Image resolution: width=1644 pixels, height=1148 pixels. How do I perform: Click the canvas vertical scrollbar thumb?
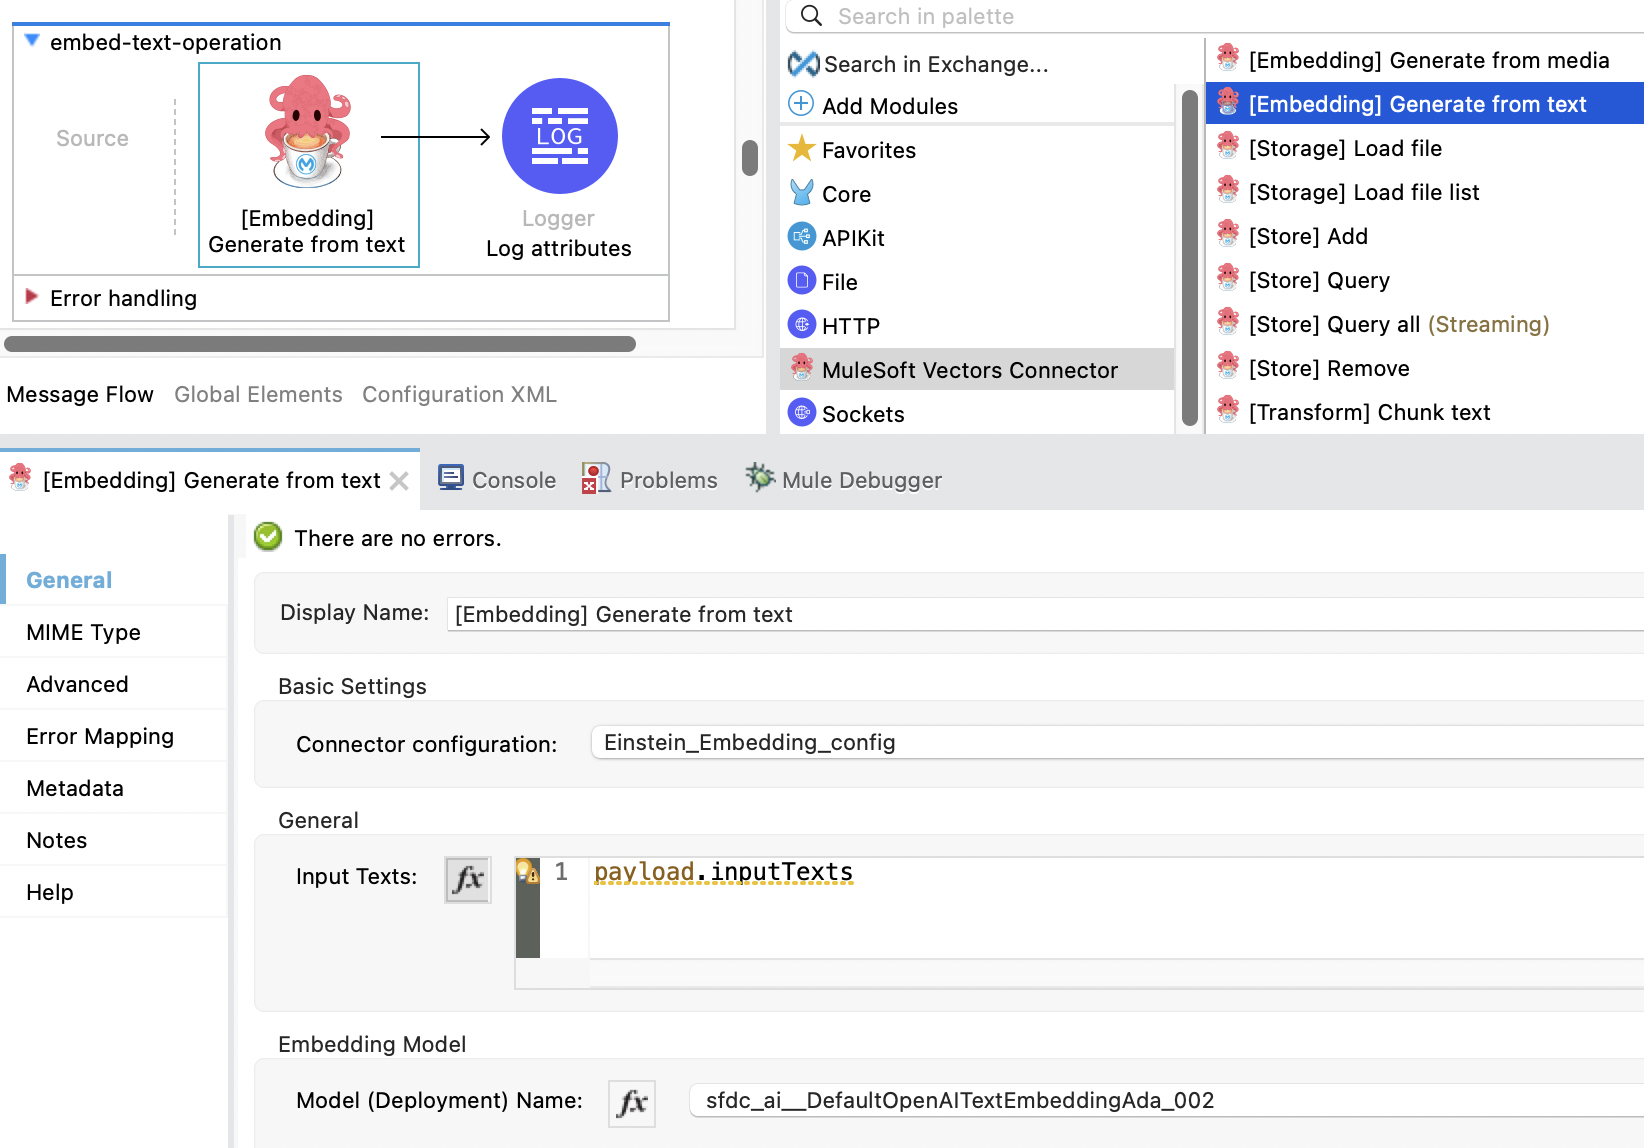750,157
